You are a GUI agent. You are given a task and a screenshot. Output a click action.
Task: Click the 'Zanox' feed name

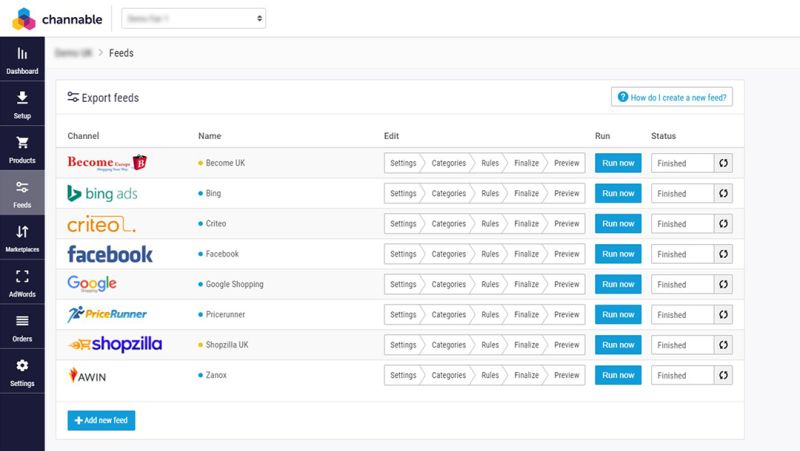coord(216,375)
